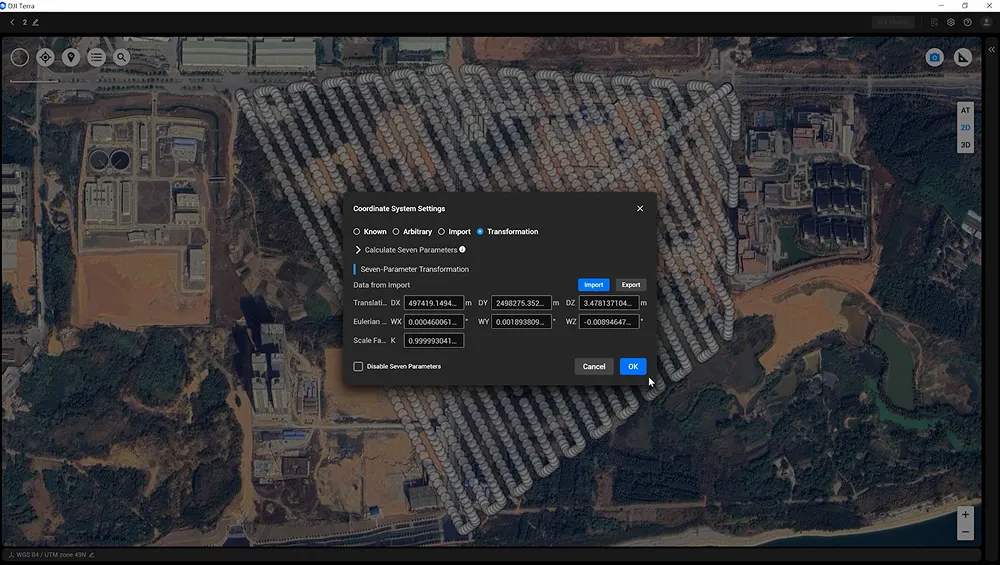Click the DX translation input field
Screen dimensions: 1000x565
click(x=433, y=303)
